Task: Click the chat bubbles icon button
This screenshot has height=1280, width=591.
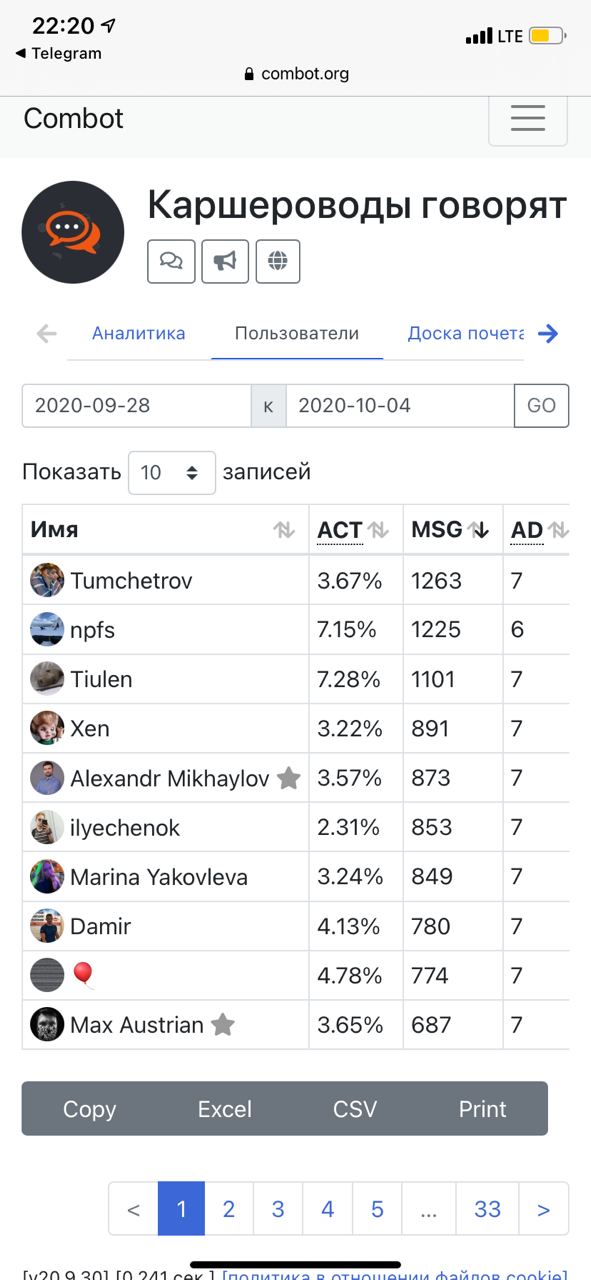Action: coord(171,261)
